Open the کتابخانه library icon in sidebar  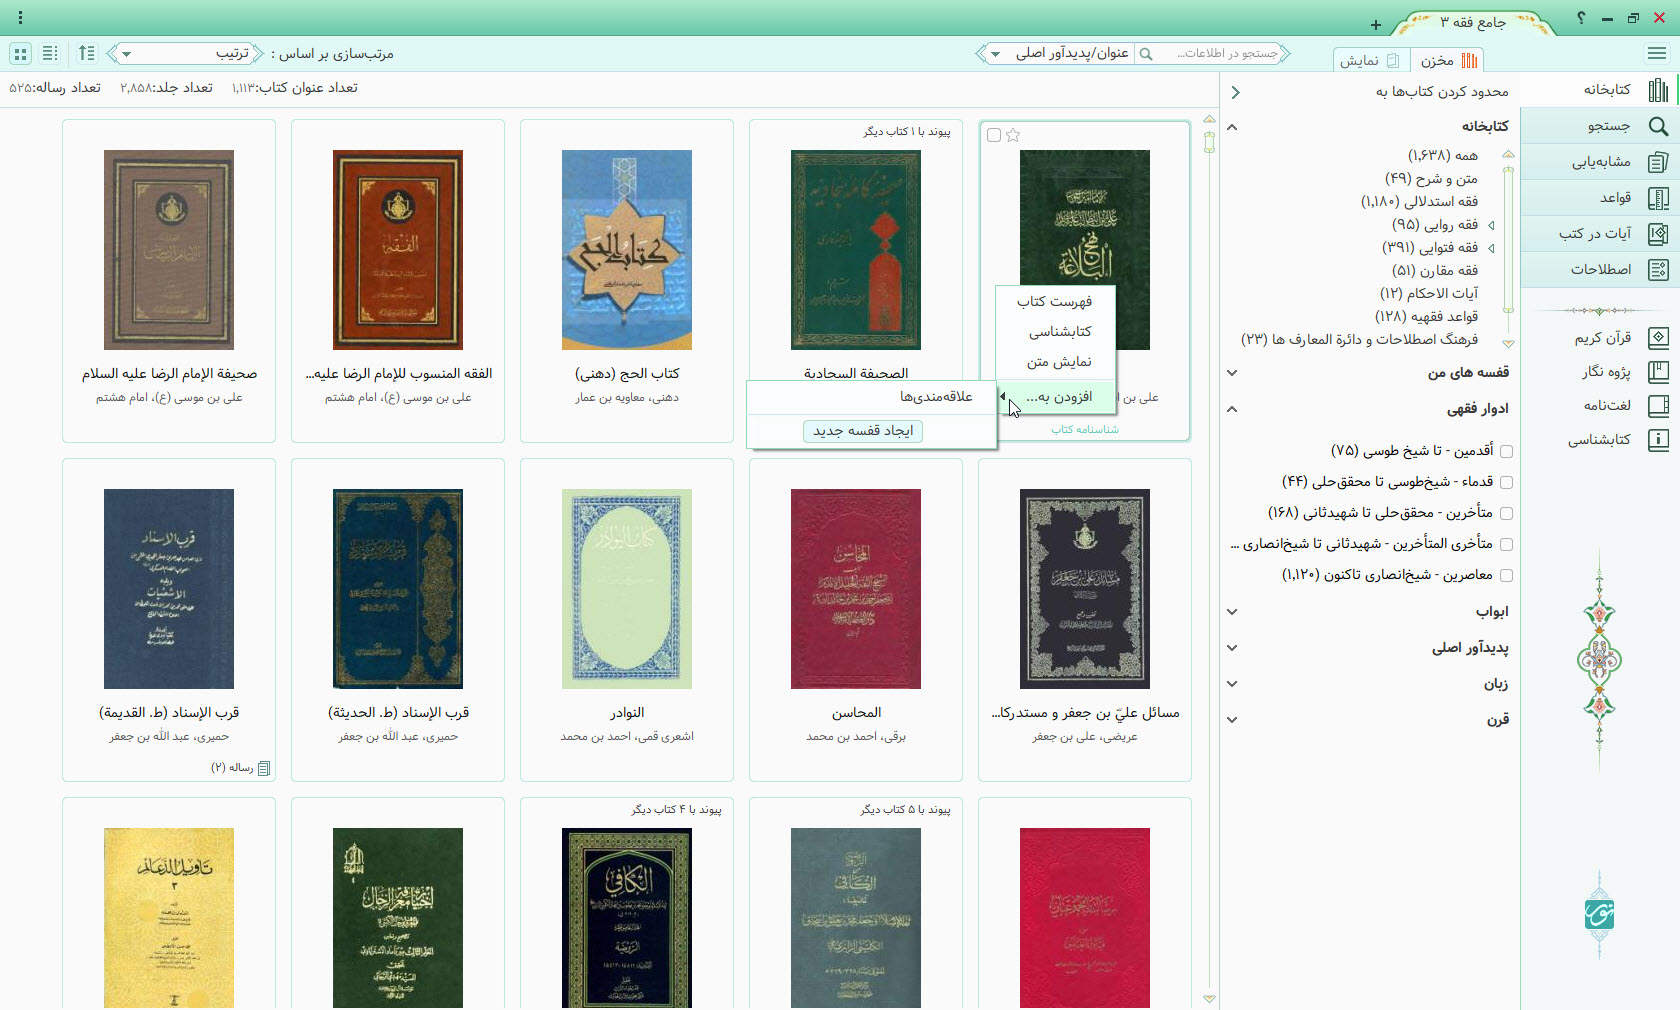point(1657,90)
